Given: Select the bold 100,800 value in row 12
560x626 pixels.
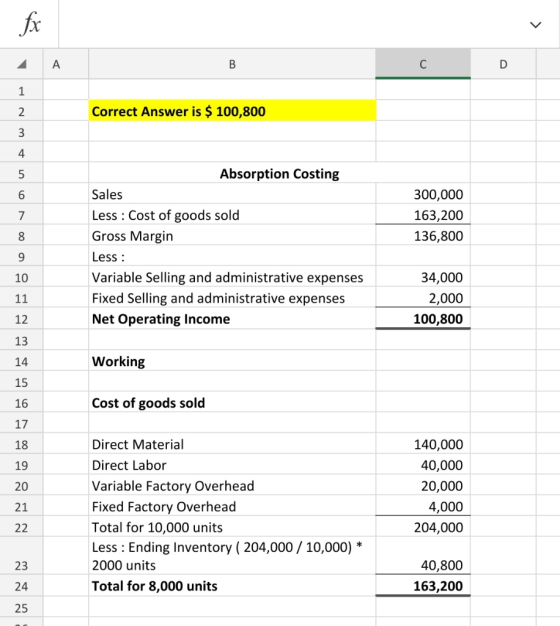Looking at the screenshot, I should tap(423, 319).
